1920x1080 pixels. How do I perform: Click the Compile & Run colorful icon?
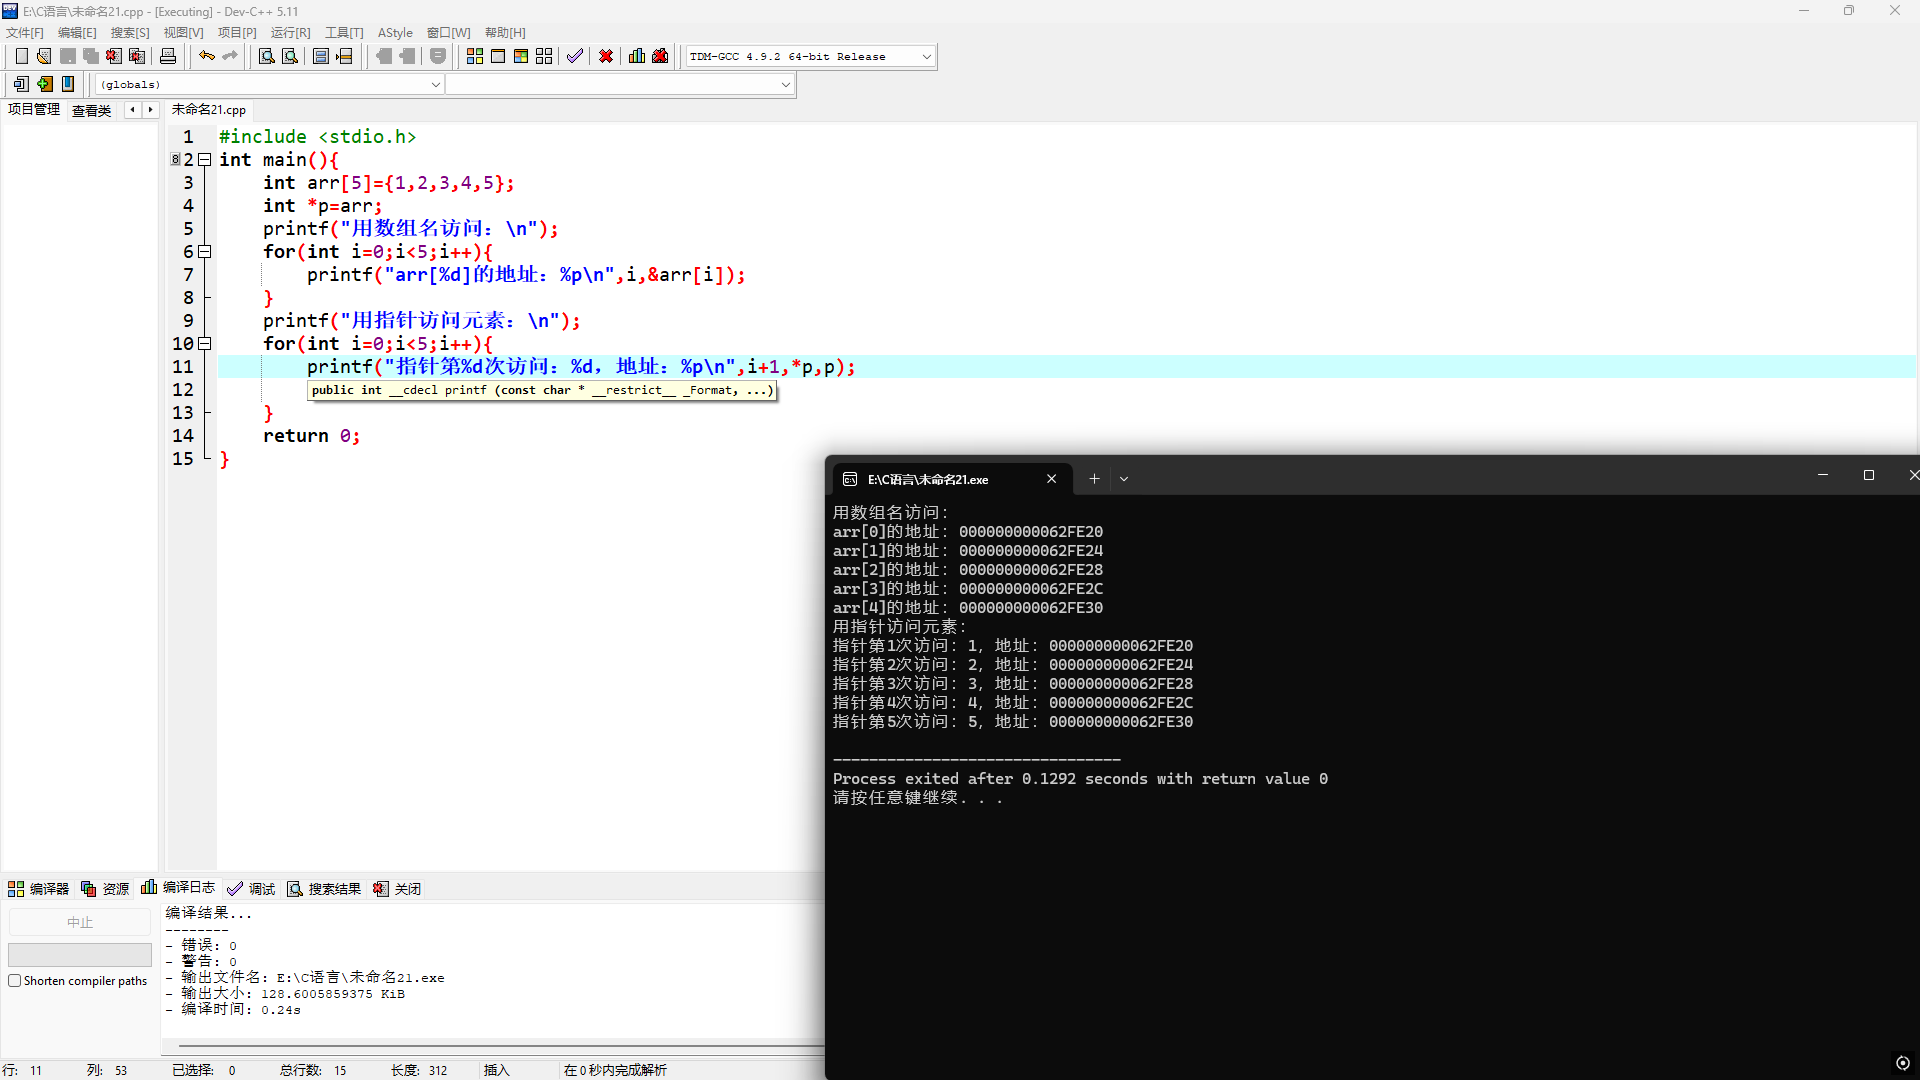click(x=521, y=56)
